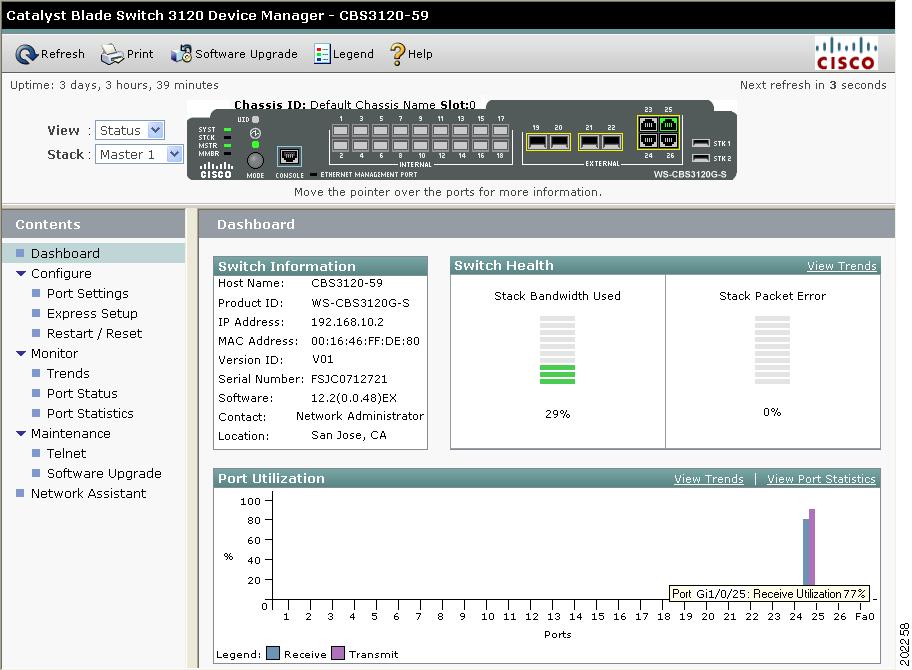Click the Print printer icon
Image resolution: width=912 pixels, height=670 pixels.
[x=112, y=54]
